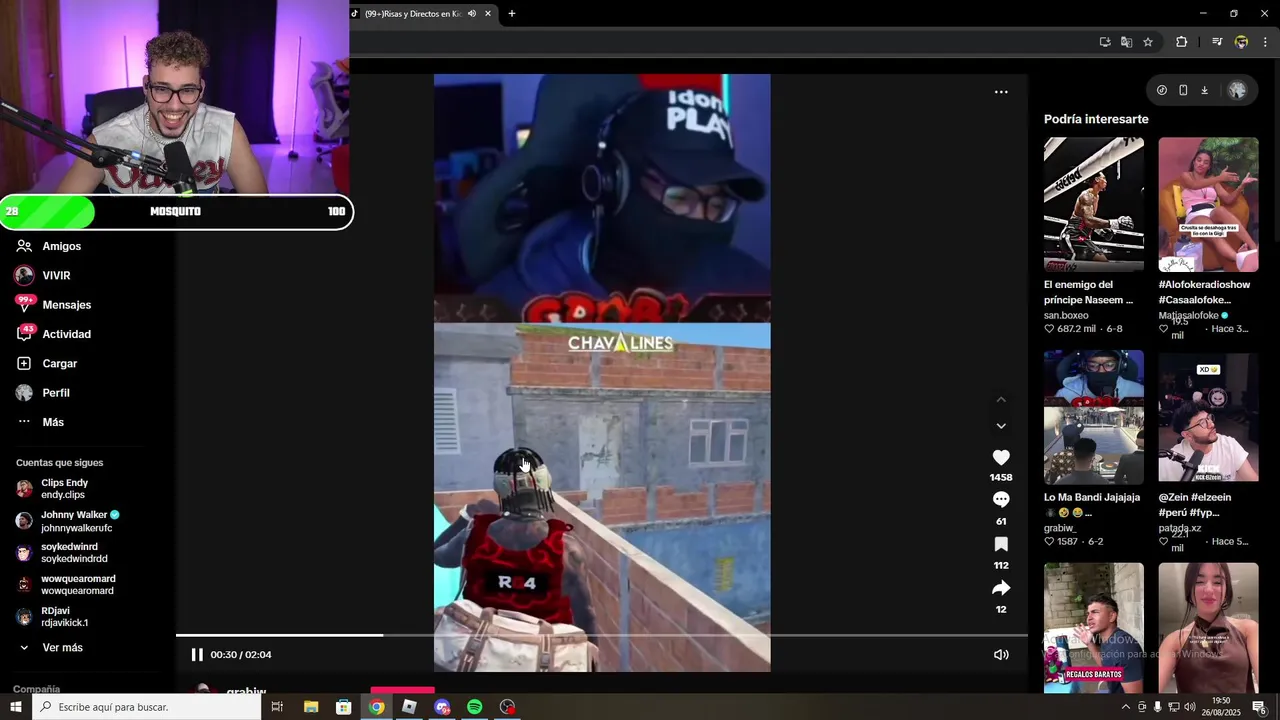This screenshot has height=720, width=1280.
Task: Click the download arrow icon in the TikTok pill
Action: pyautogui.click(x=1204, y=90)
